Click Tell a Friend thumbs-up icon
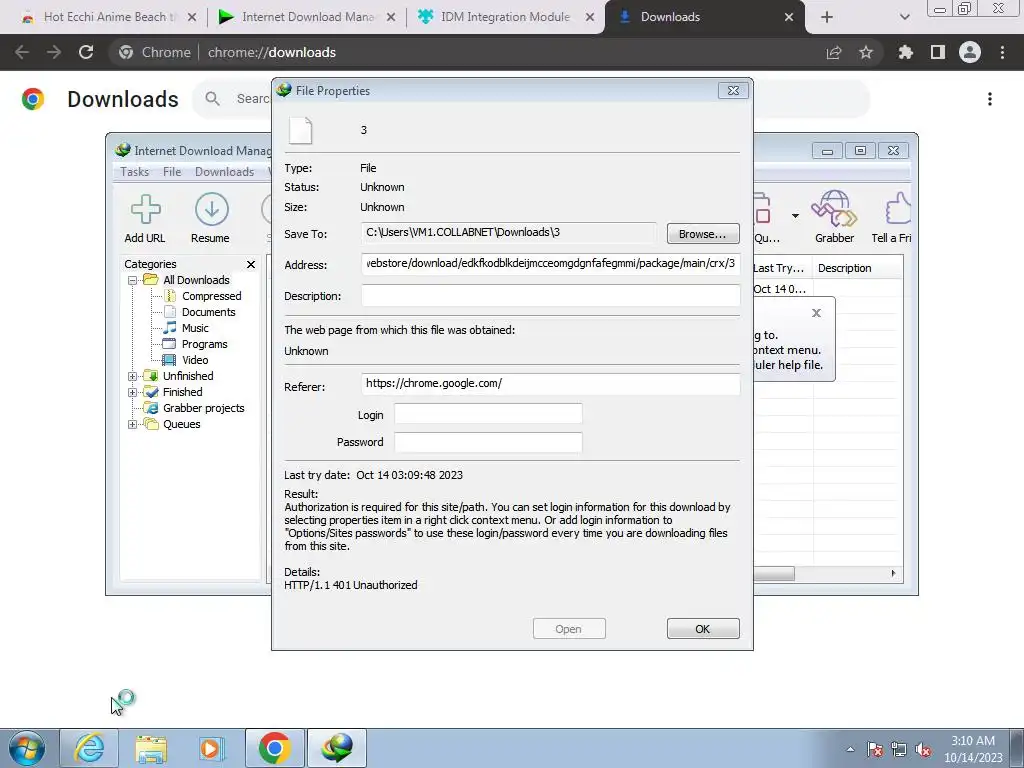This screenshot has width=1024, height=768. coord(897,210)
